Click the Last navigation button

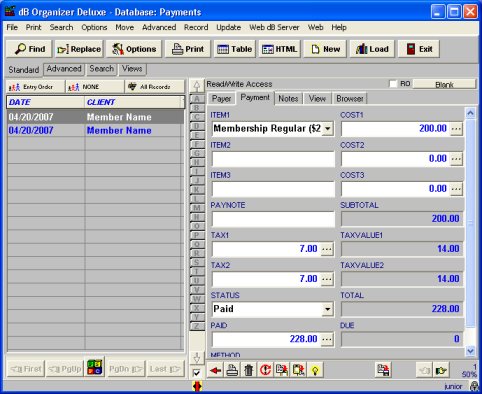pos(165,369)
